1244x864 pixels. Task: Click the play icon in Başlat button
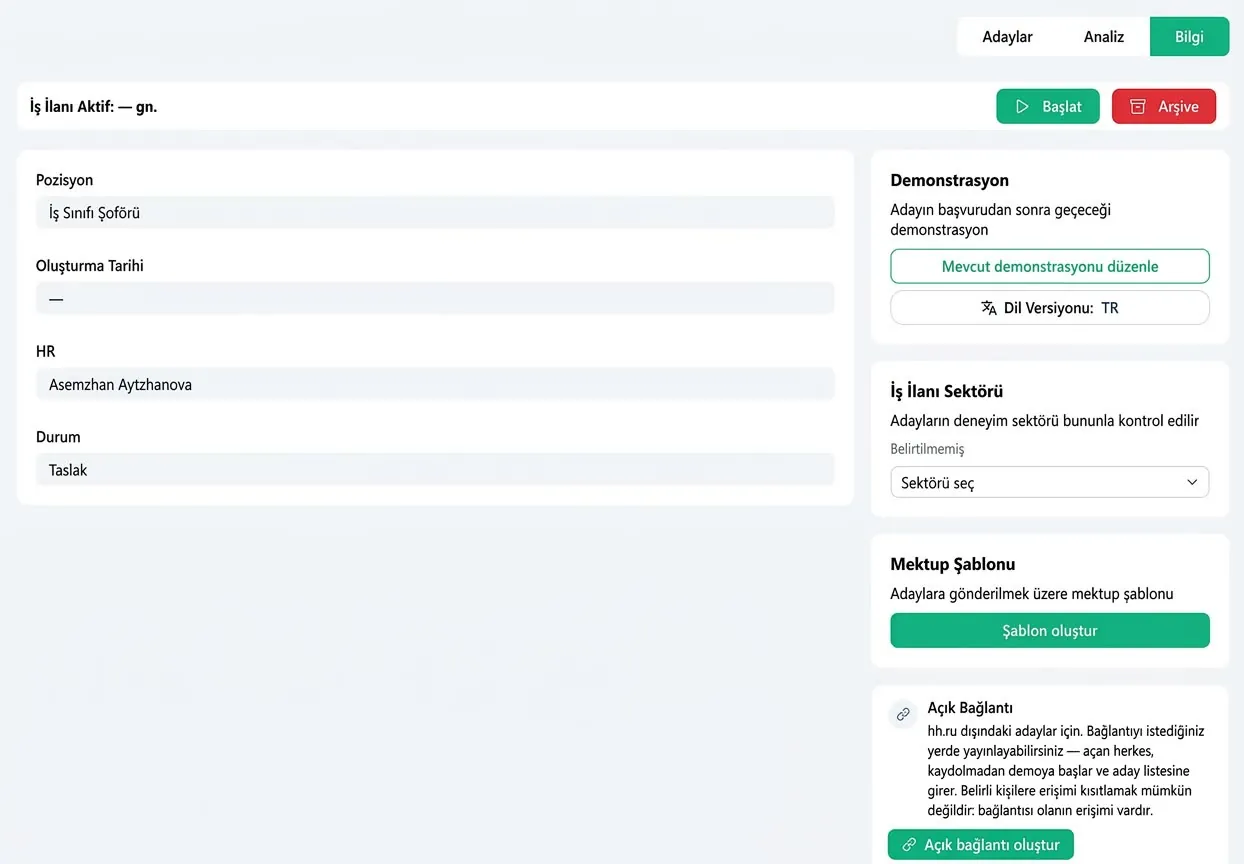tap(1022, 107)
